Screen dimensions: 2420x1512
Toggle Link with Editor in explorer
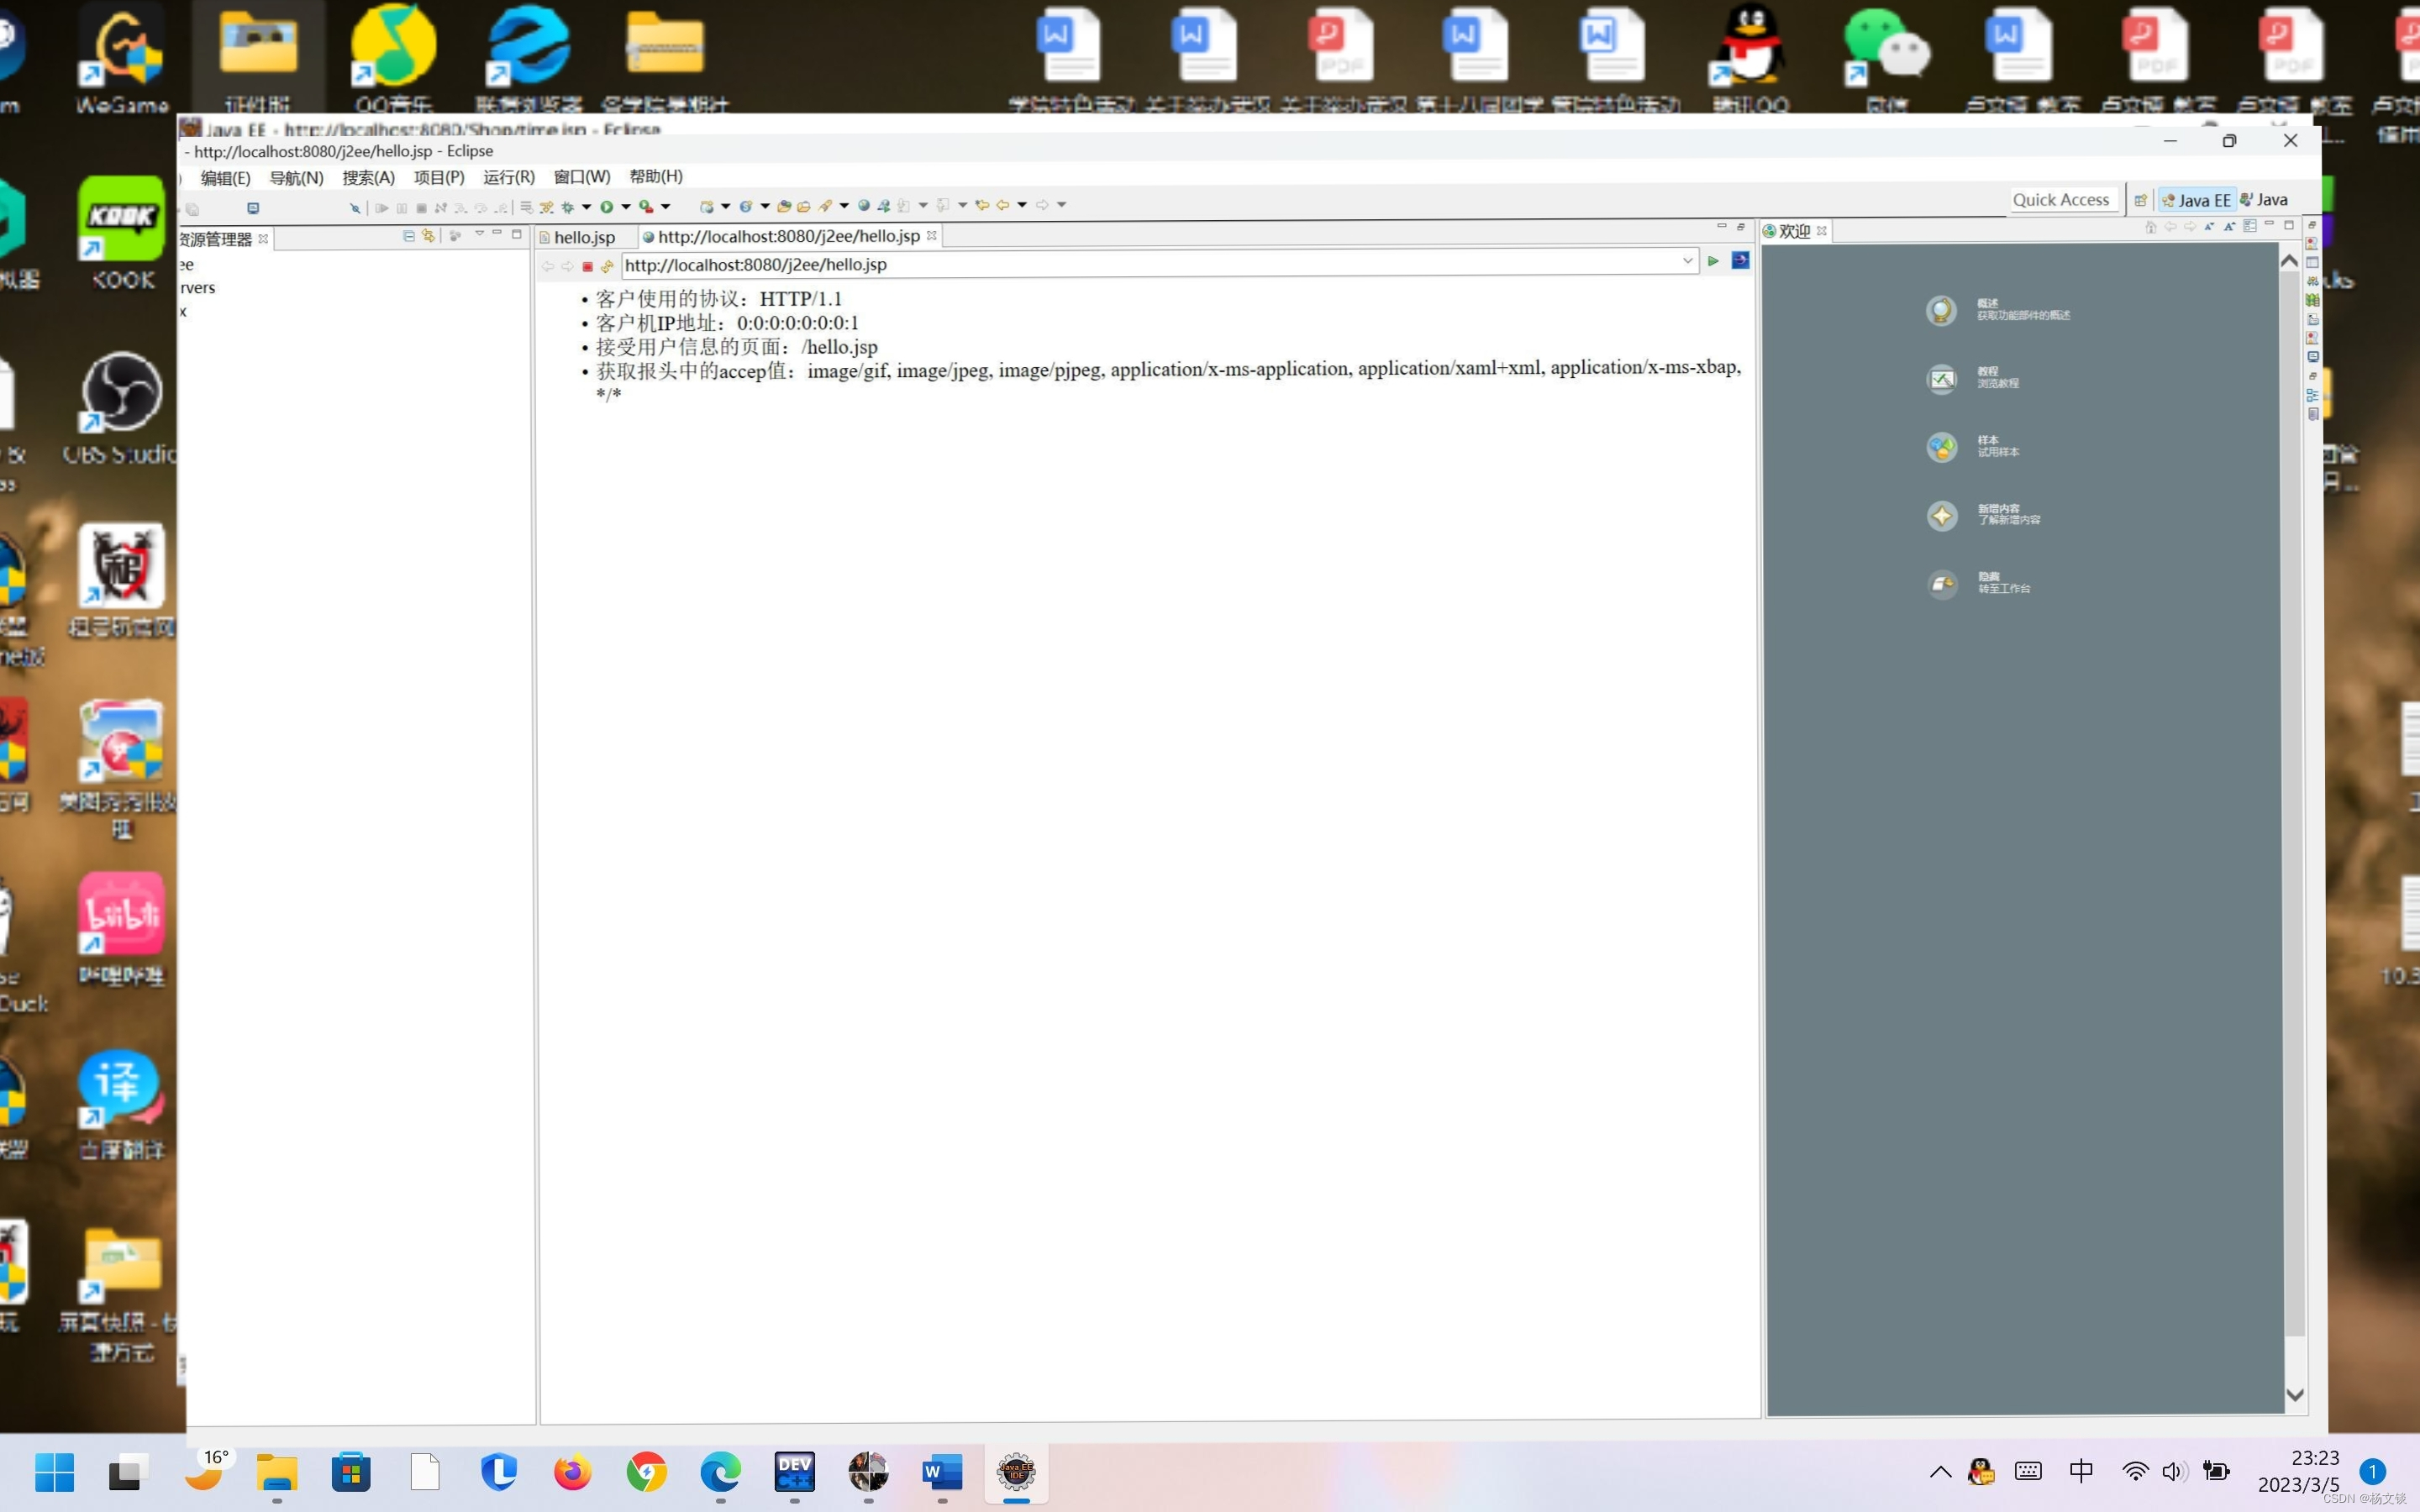click(x=428, y=236)
